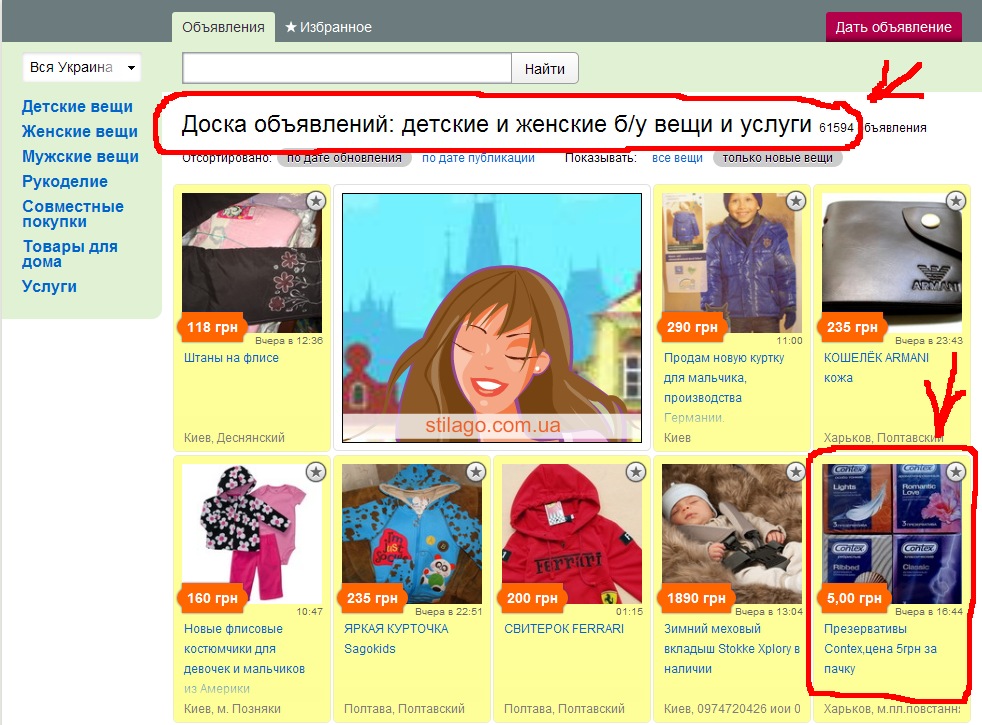Image resolution: width=982 pixels, height=725 pixels.
Task: Star the Штаны на флисе listing
Action: (x=316, y=201)
